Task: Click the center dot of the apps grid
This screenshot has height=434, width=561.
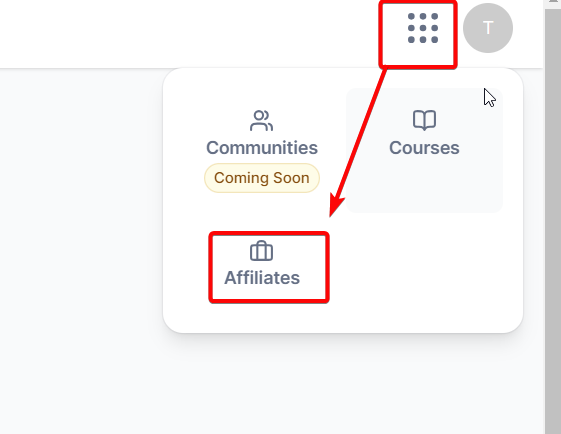Action: pos(423,28)
